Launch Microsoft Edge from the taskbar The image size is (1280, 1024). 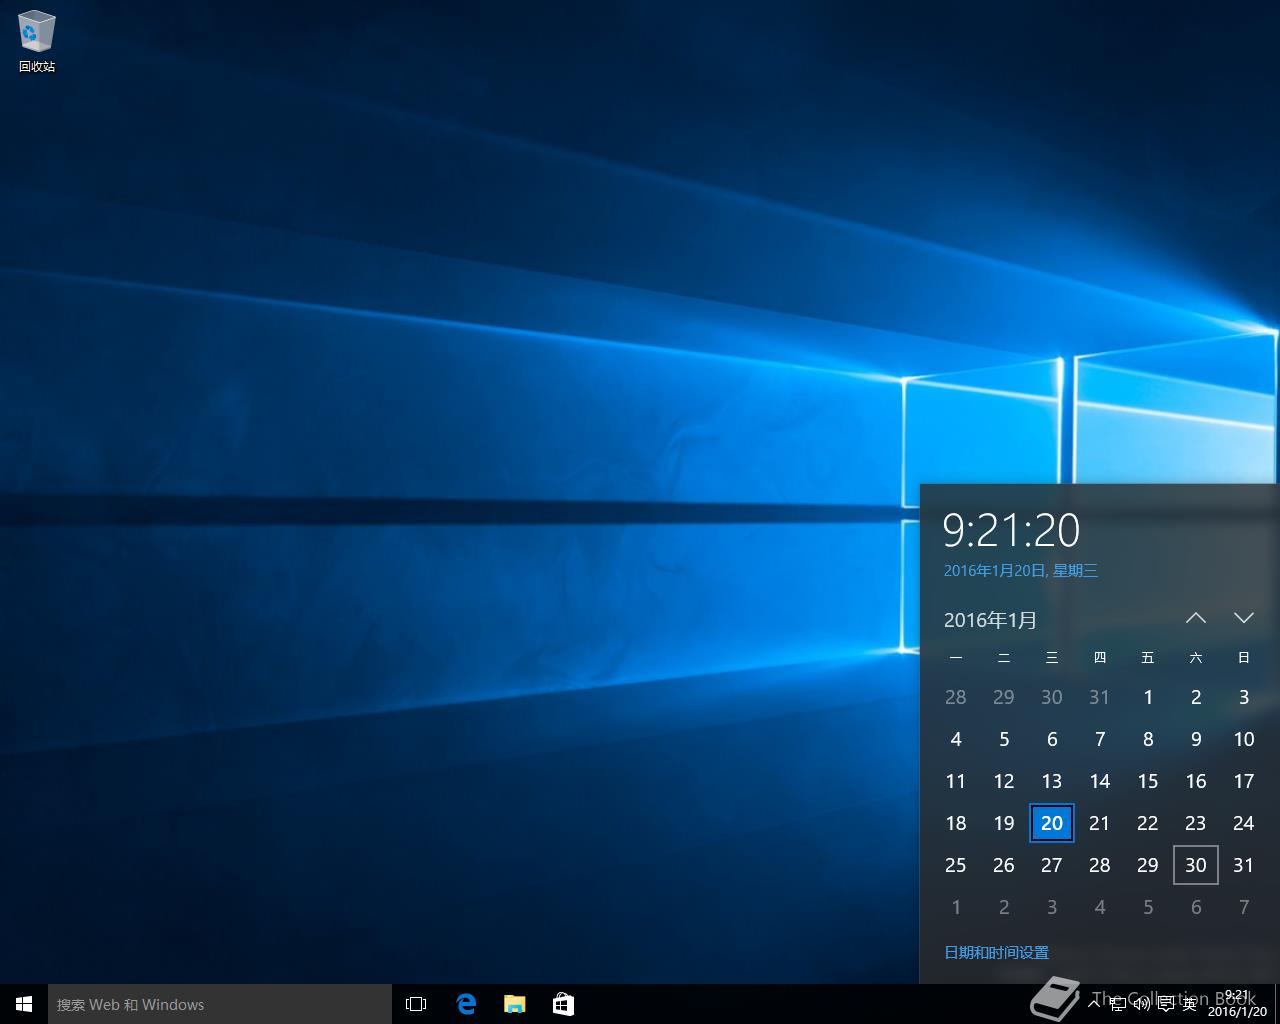pos(466,1004)
